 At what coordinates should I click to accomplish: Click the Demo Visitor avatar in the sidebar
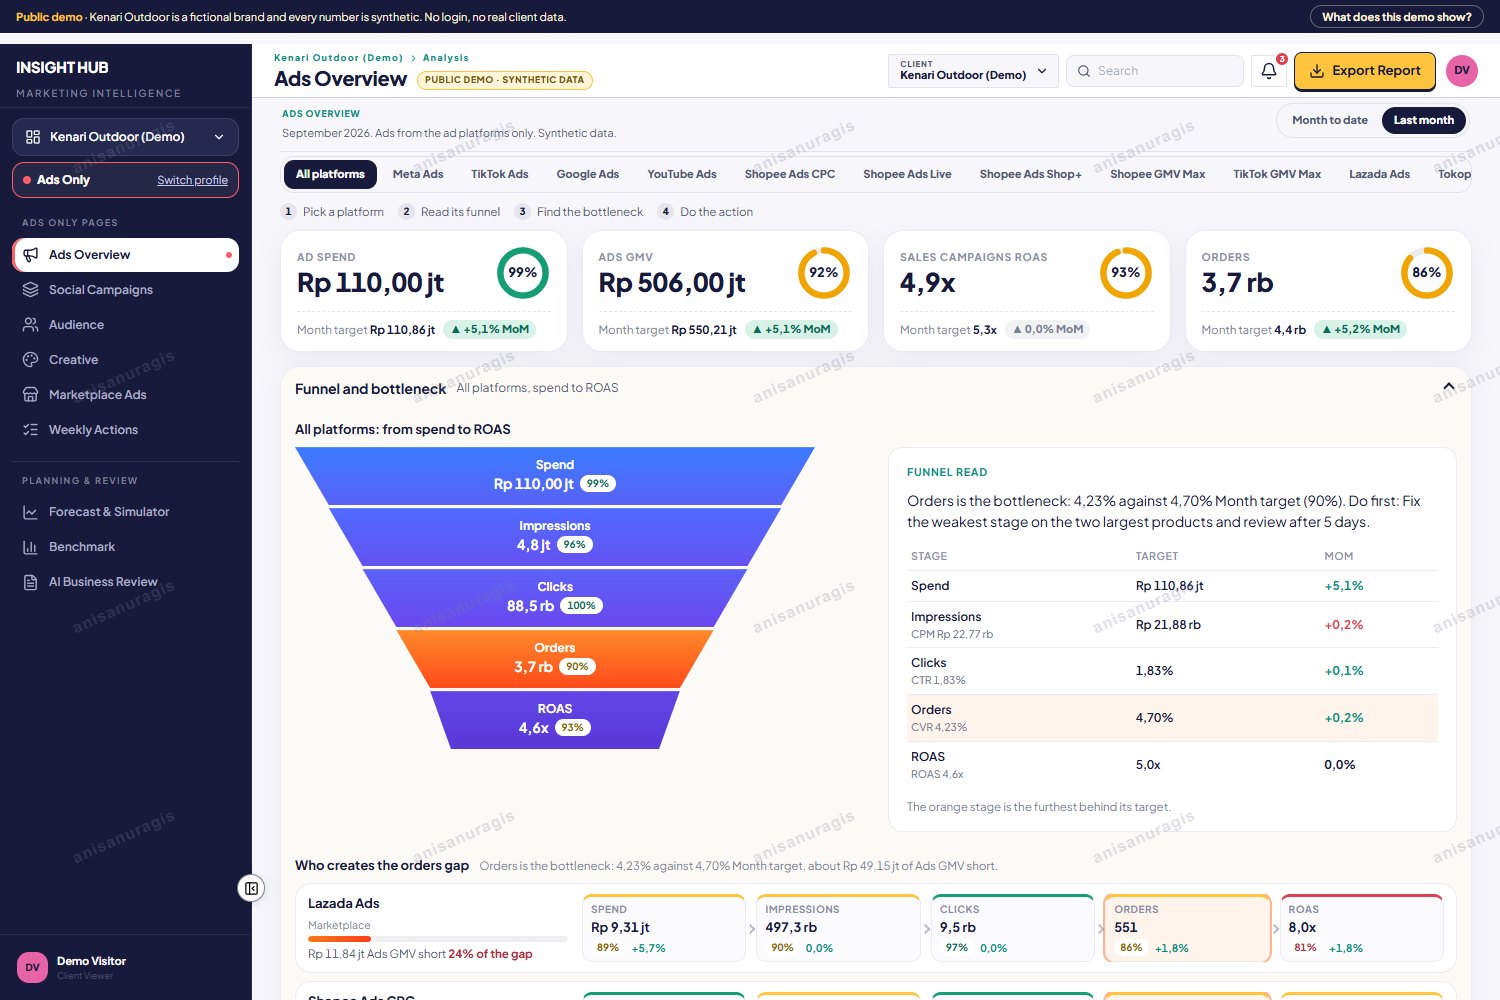[33, 967]
